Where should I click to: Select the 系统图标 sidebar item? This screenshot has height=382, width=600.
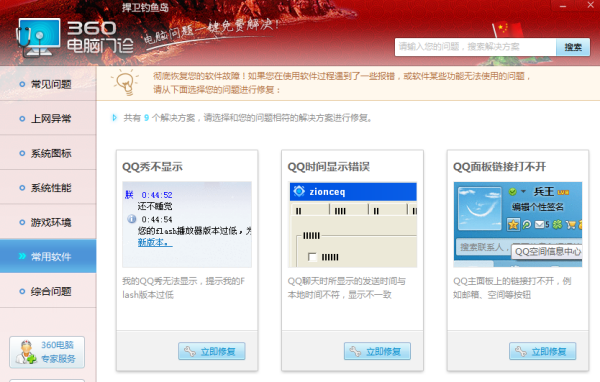(x=48, y=153)
